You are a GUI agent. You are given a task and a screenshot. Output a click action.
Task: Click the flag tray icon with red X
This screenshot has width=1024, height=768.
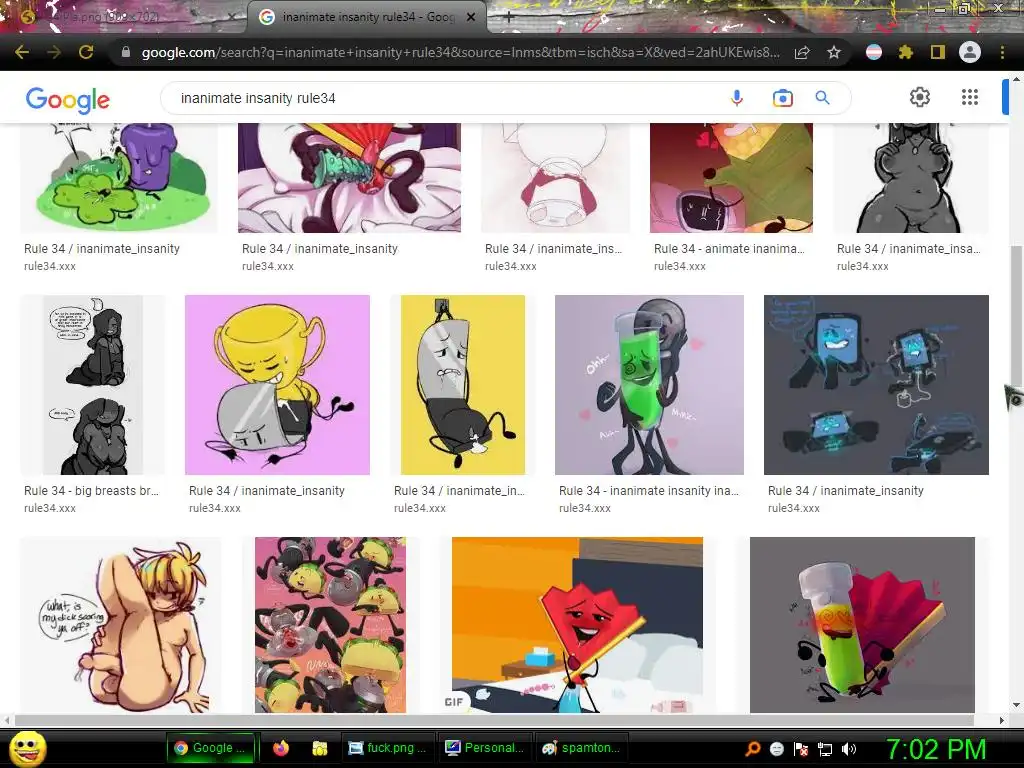pos(801,749)
